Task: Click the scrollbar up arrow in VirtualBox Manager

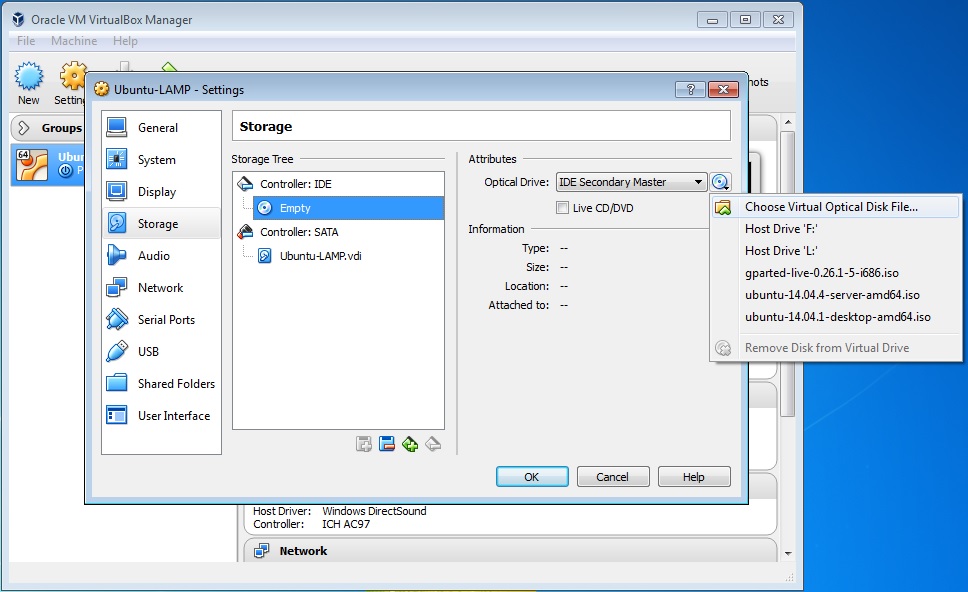Action: pos(788,122)
